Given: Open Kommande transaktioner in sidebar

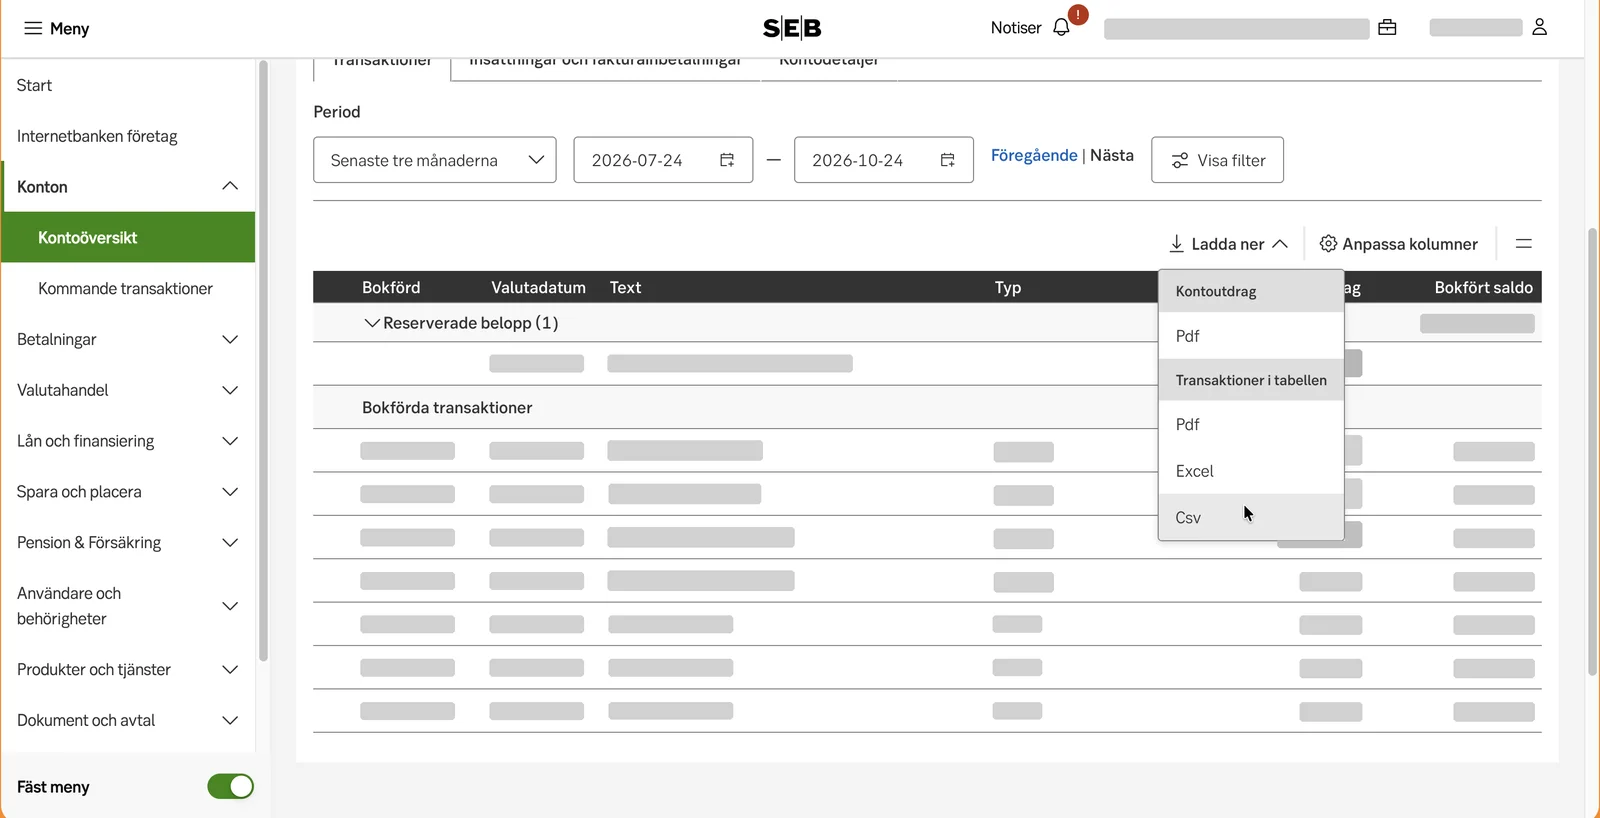Looking at the screenshot, I should 125,289.
